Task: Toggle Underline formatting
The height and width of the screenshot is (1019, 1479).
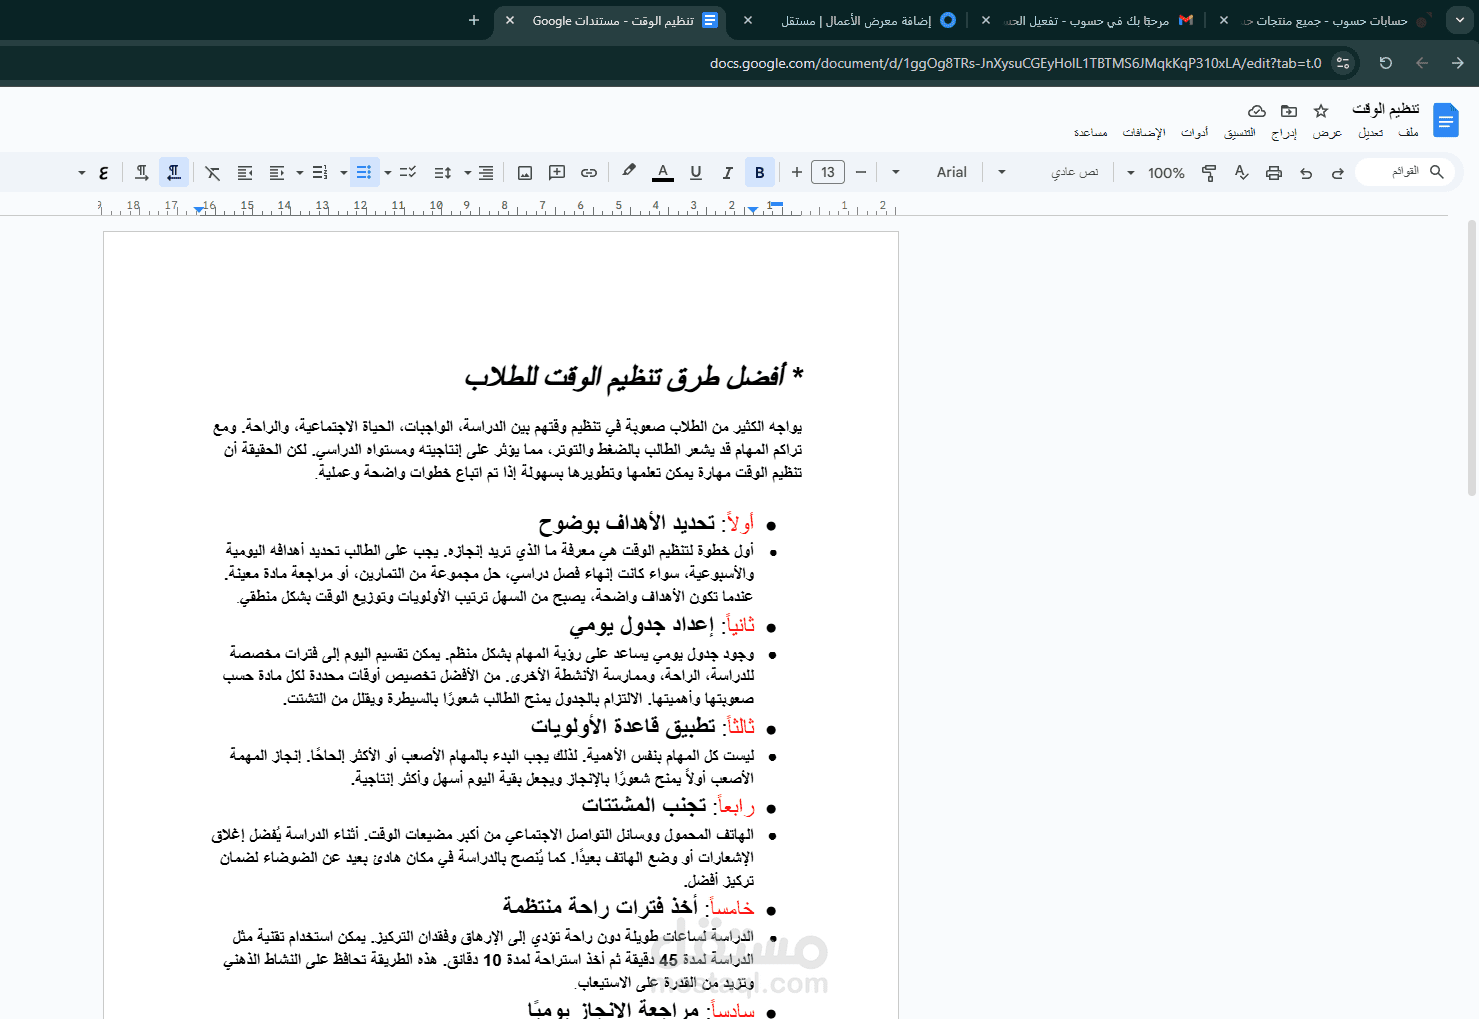Action: [696, 173]
